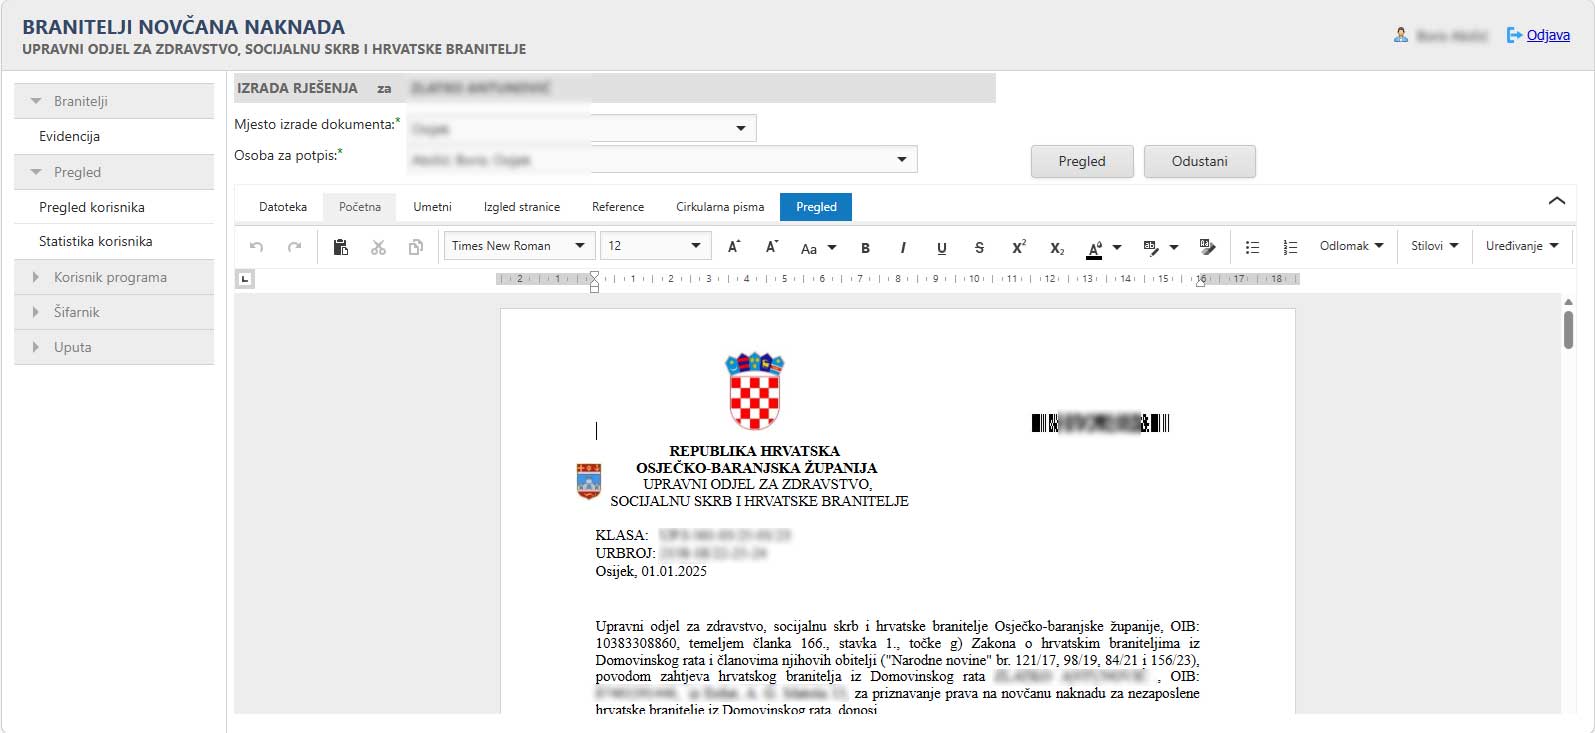1595x733 pixels.
Task: Click the county crest image in document
Action: 589,481
